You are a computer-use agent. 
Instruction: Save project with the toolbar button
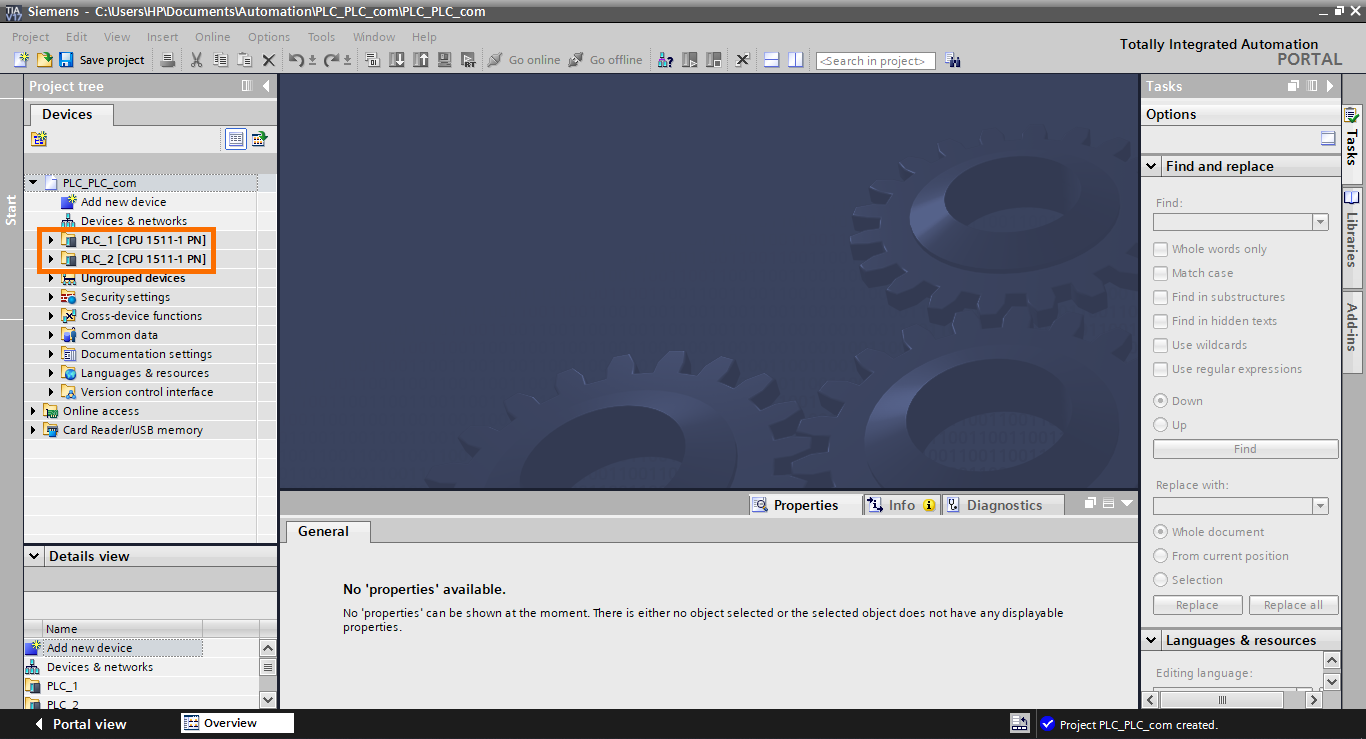tap(102, 60)
